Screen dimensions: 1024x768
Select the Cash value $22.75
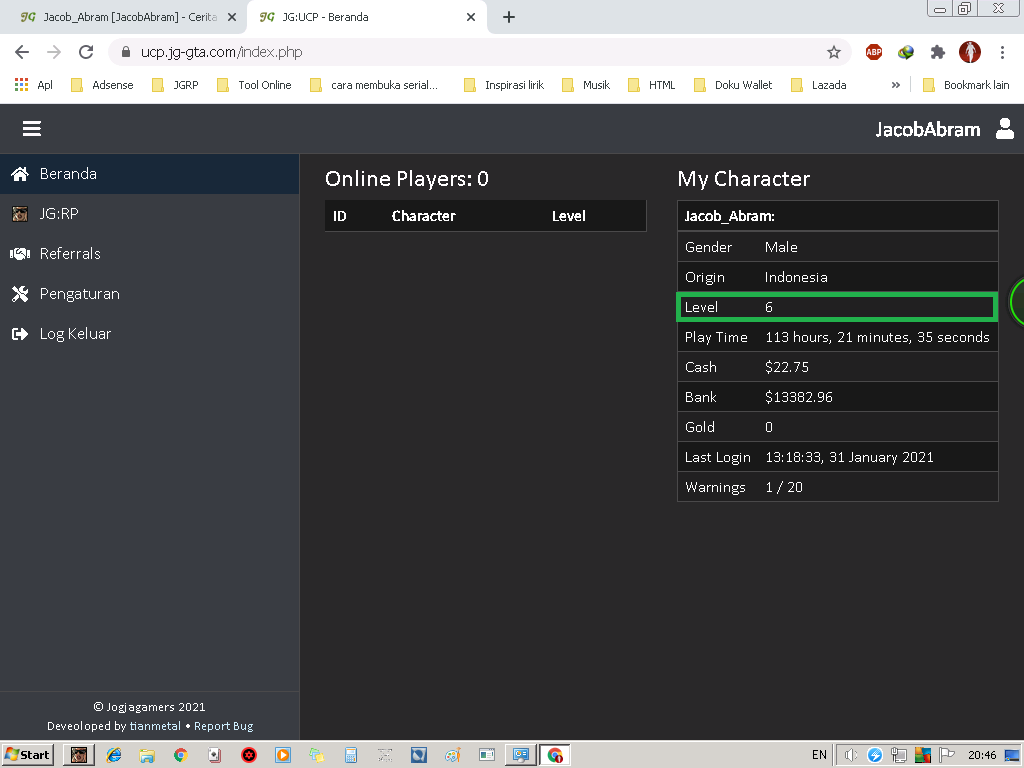[786, 367]
